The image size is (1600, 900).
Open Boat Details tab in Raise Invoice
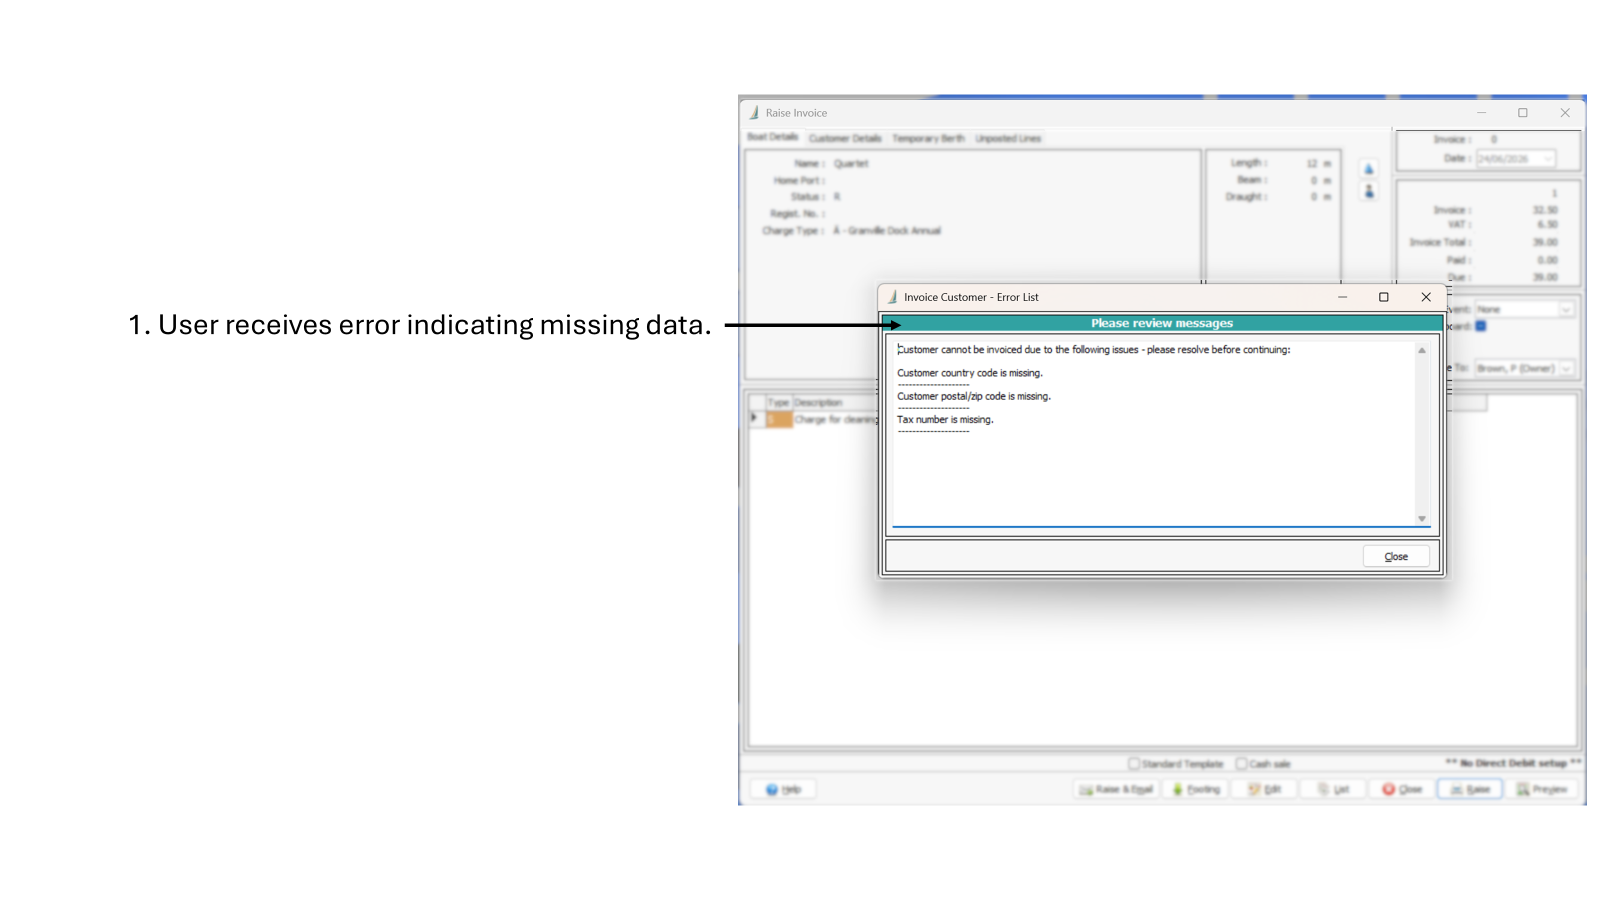click(773, 137)
